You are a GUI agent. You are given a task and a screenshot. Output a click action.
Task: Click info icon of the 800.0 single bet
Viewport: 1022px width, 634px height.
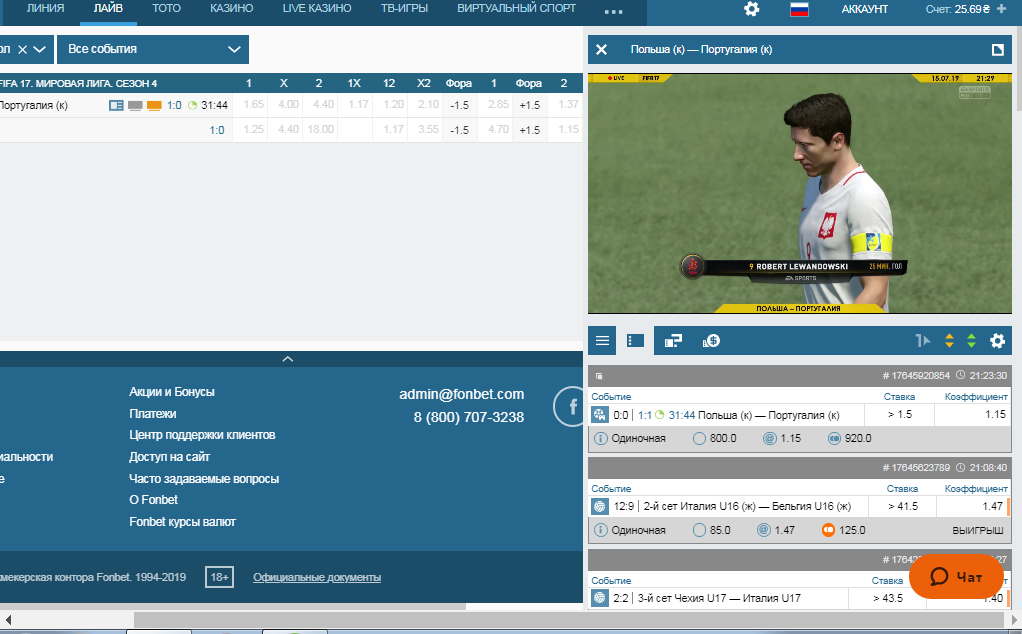600,439
